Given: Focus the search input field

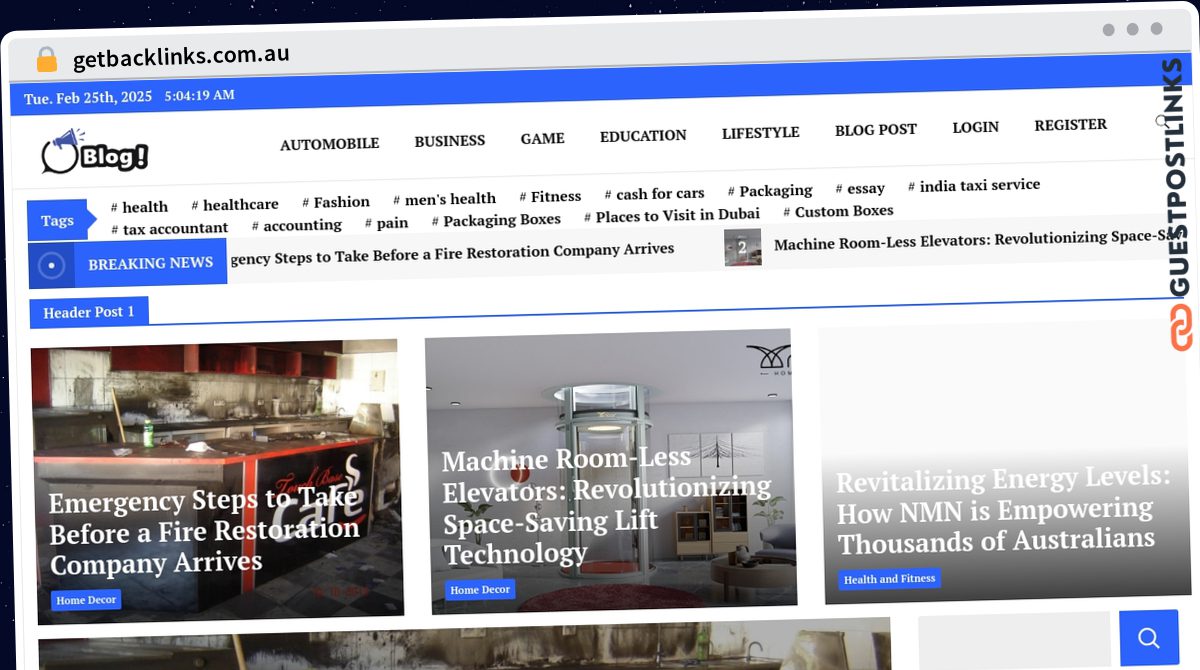Looking at the screenshot, I should 1014,641.
